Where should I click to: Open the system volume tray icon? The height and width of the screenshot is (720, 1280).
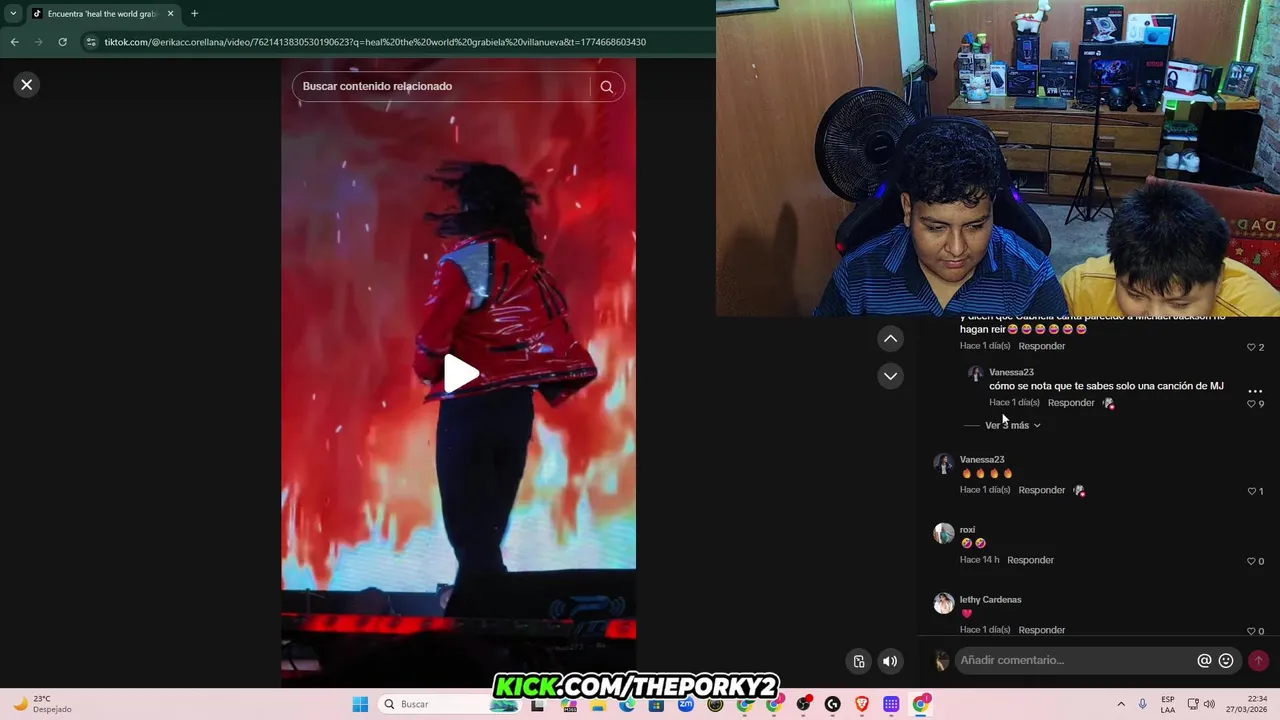point(1209,704)
